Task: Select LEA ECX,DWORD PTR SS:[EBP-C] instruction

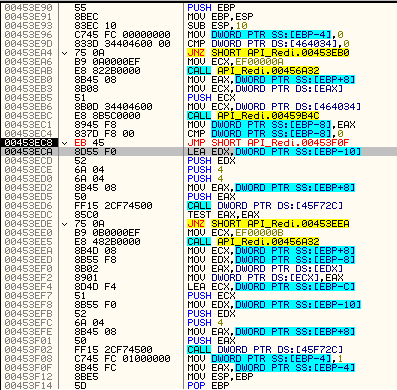Action: click(271, 286)
